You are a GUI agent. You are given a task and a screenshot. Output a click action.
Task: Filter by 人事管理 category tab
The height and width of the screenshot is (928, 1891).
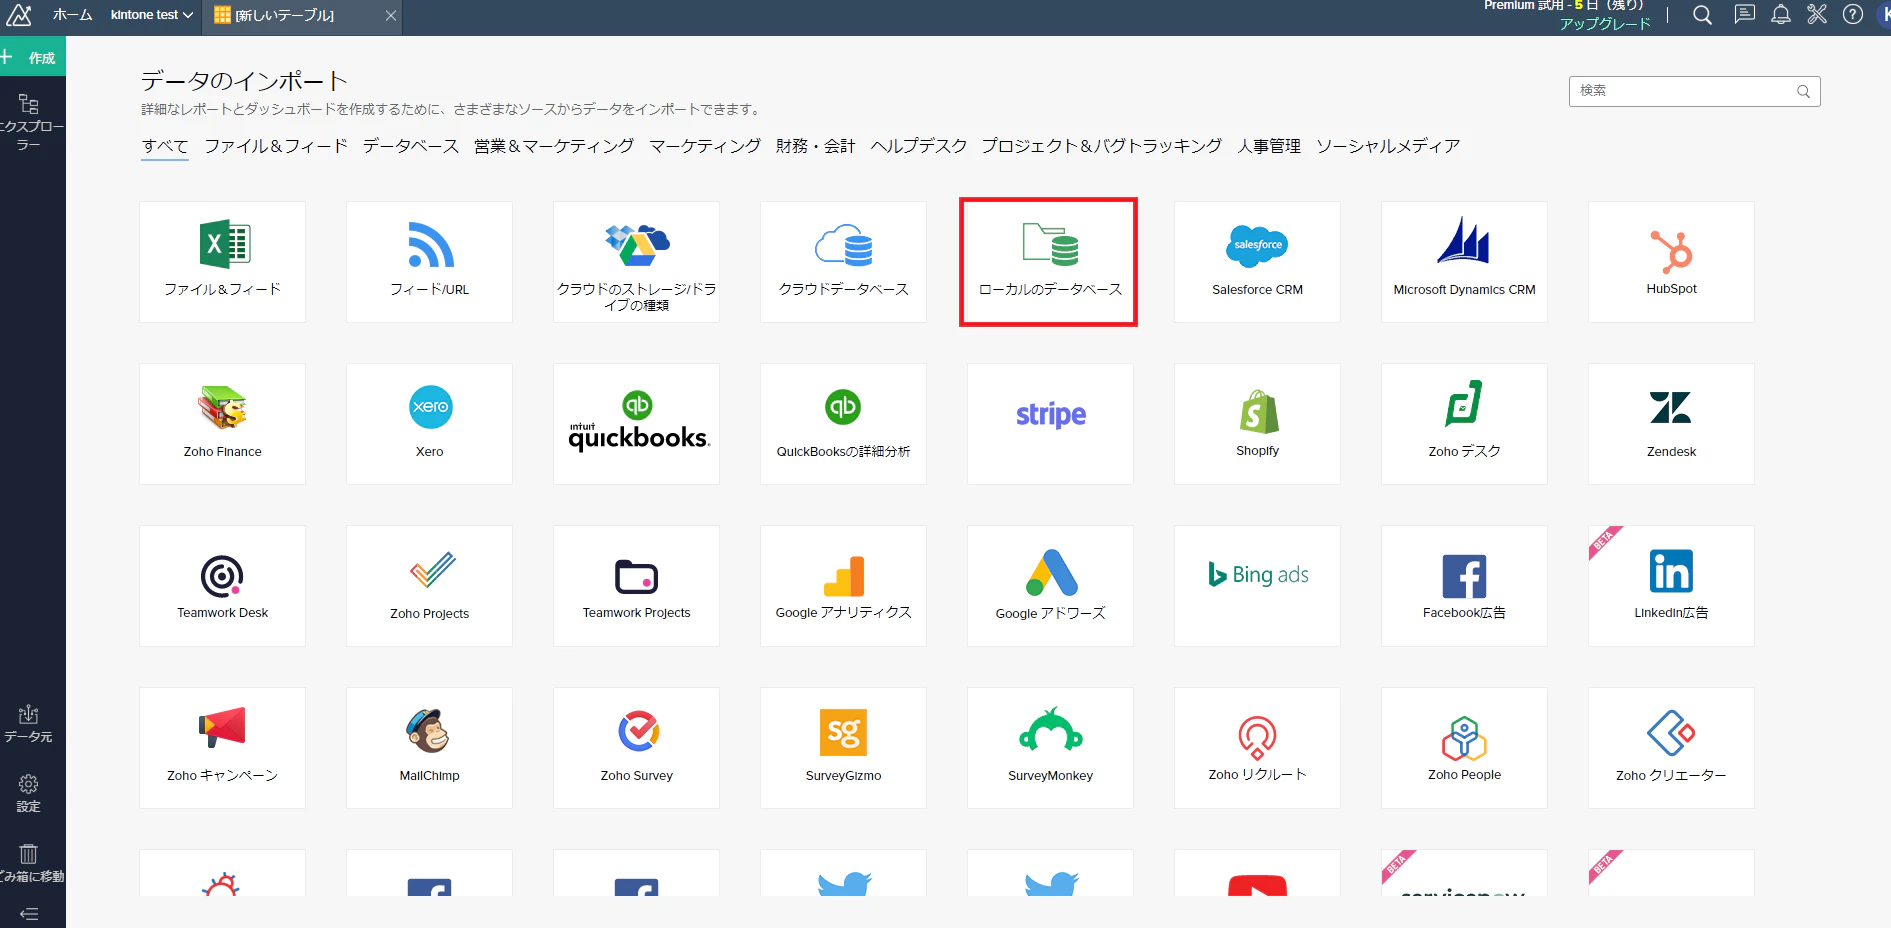pyautogui.click(x=1269, y=146)
